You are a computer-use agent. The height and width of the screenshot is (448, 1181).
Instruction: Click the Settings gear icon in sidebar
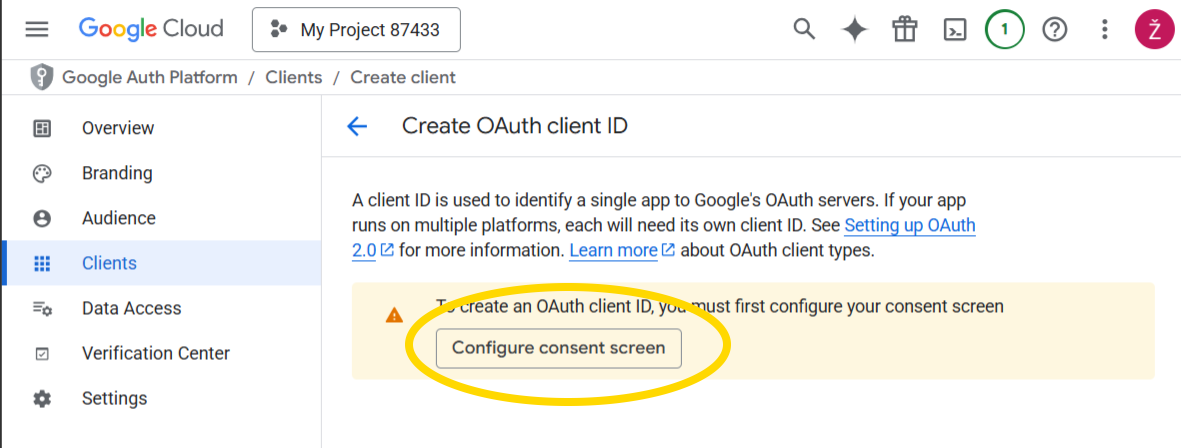click(x=42, y=398)
